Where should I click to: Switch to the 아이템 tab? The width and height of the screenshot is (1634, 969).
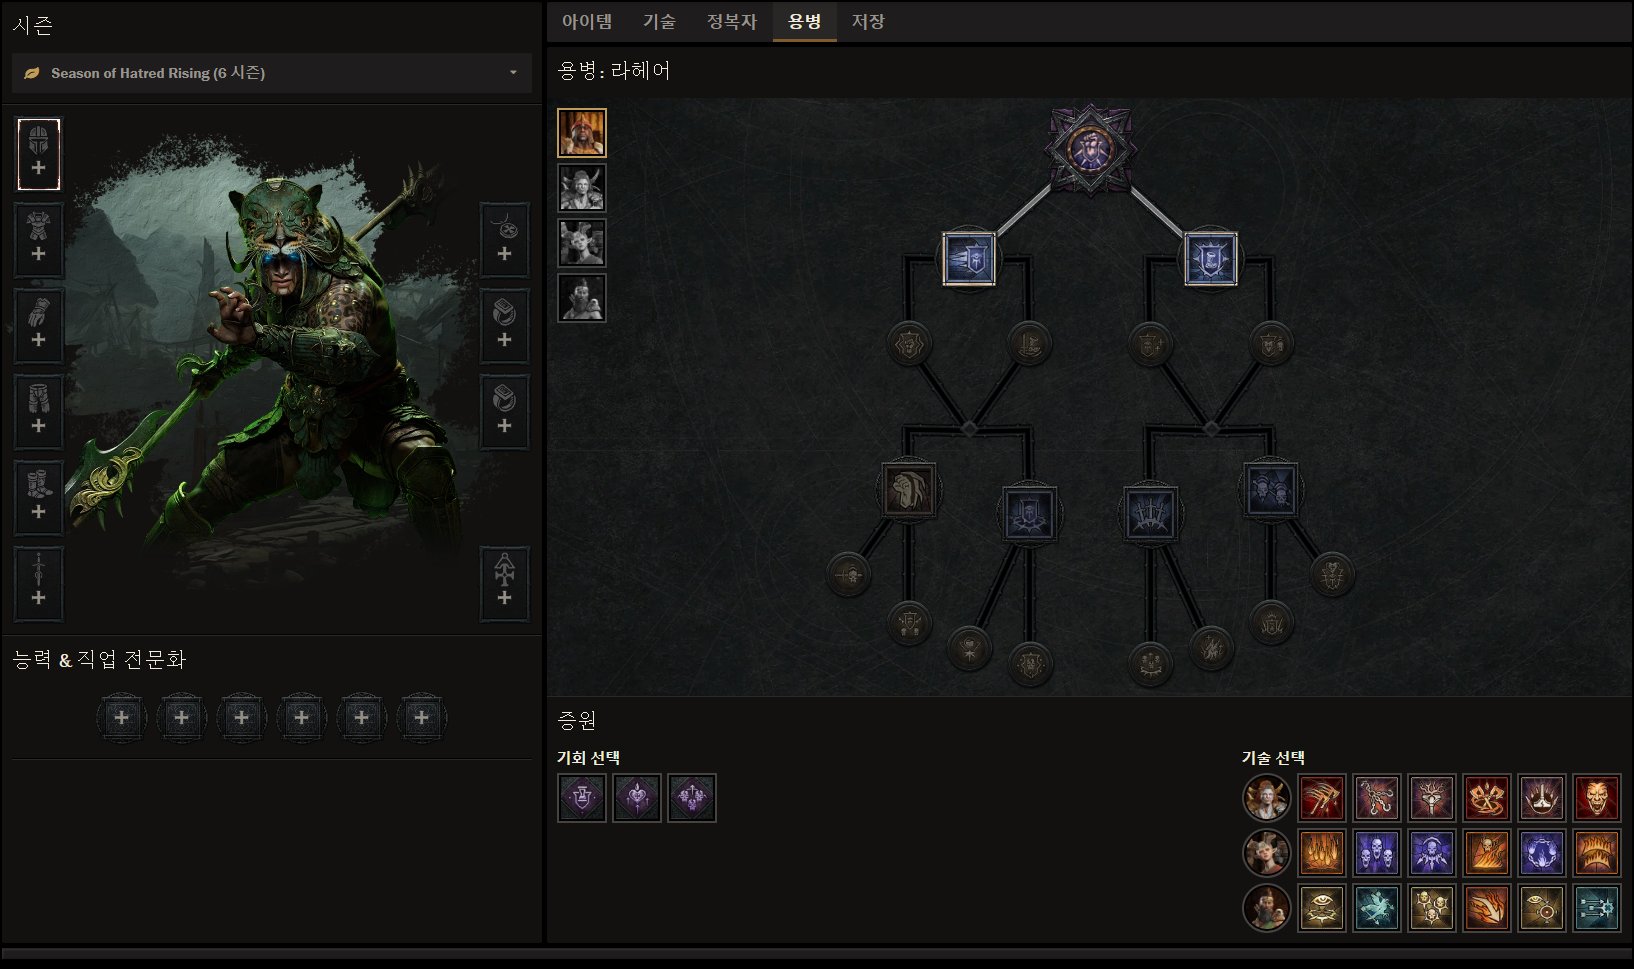click(587, 21)
